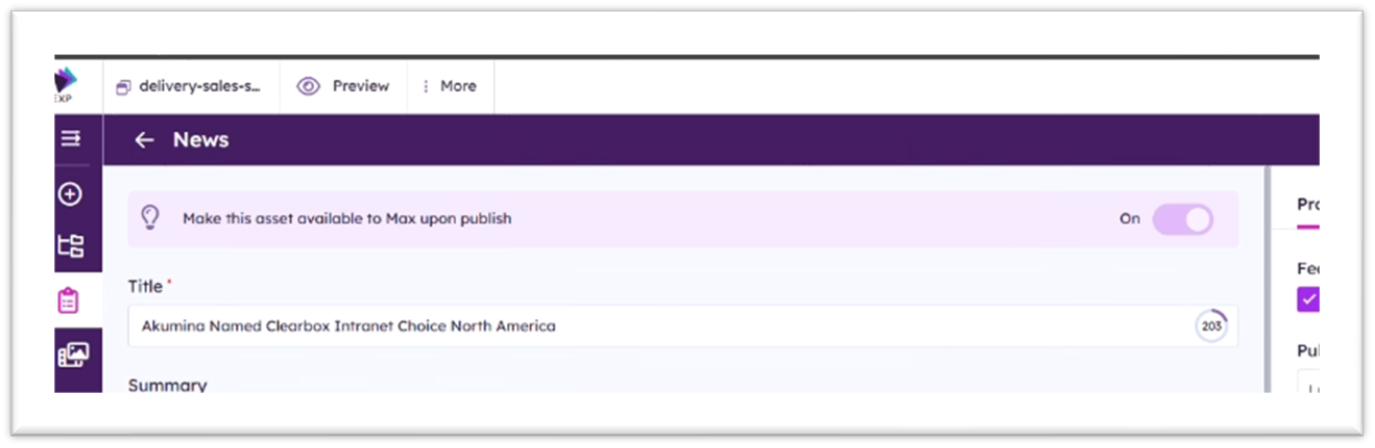The image size is (1375, 448).
Task: Click the Akumina EXP logo
Action: (x=66, y=85)
